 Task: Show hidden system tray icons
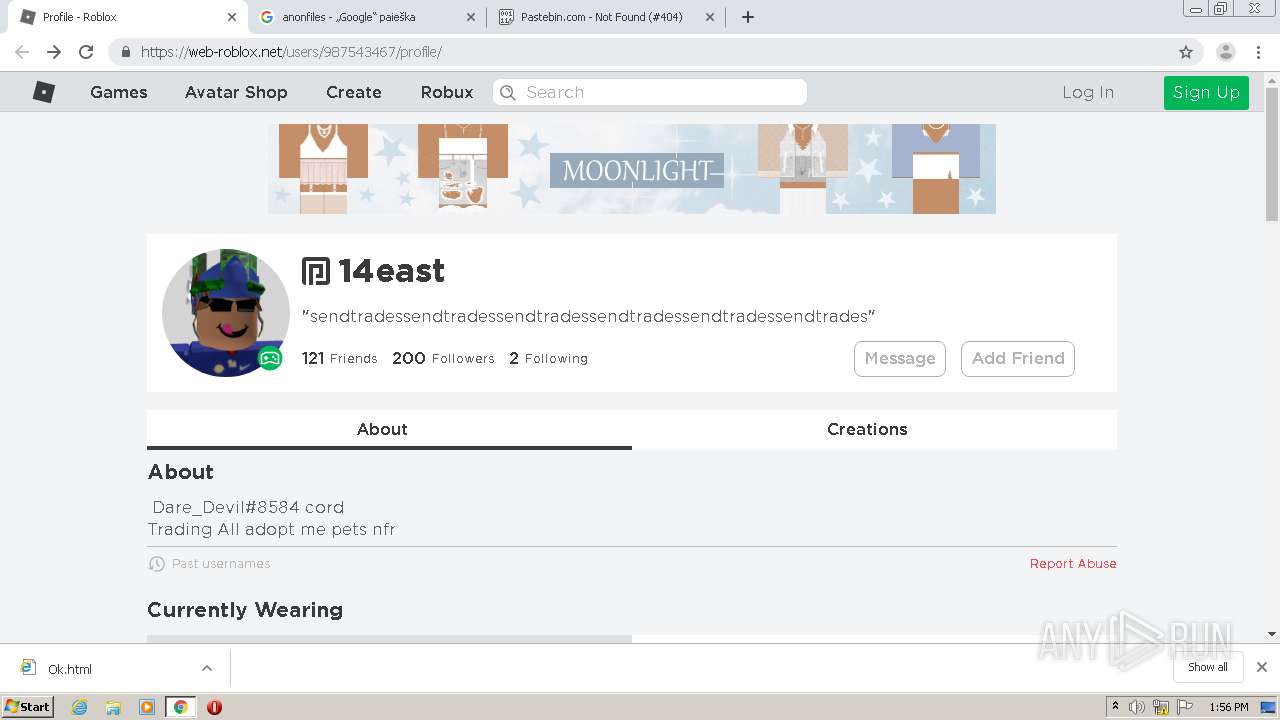click(1115, 707)
